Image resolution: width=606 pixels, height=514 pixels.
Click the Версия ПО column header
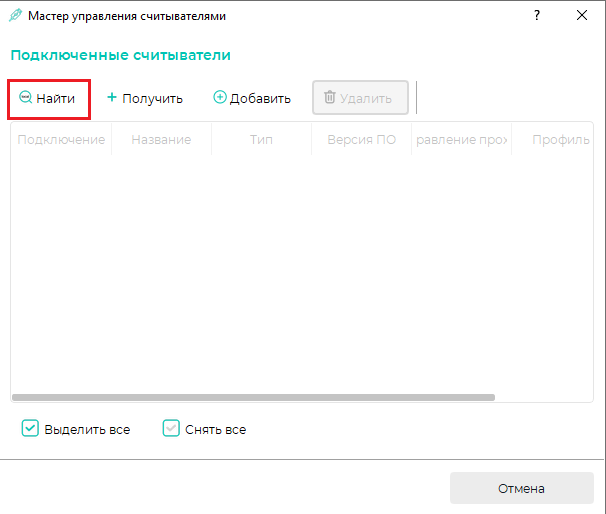[361, 140]
